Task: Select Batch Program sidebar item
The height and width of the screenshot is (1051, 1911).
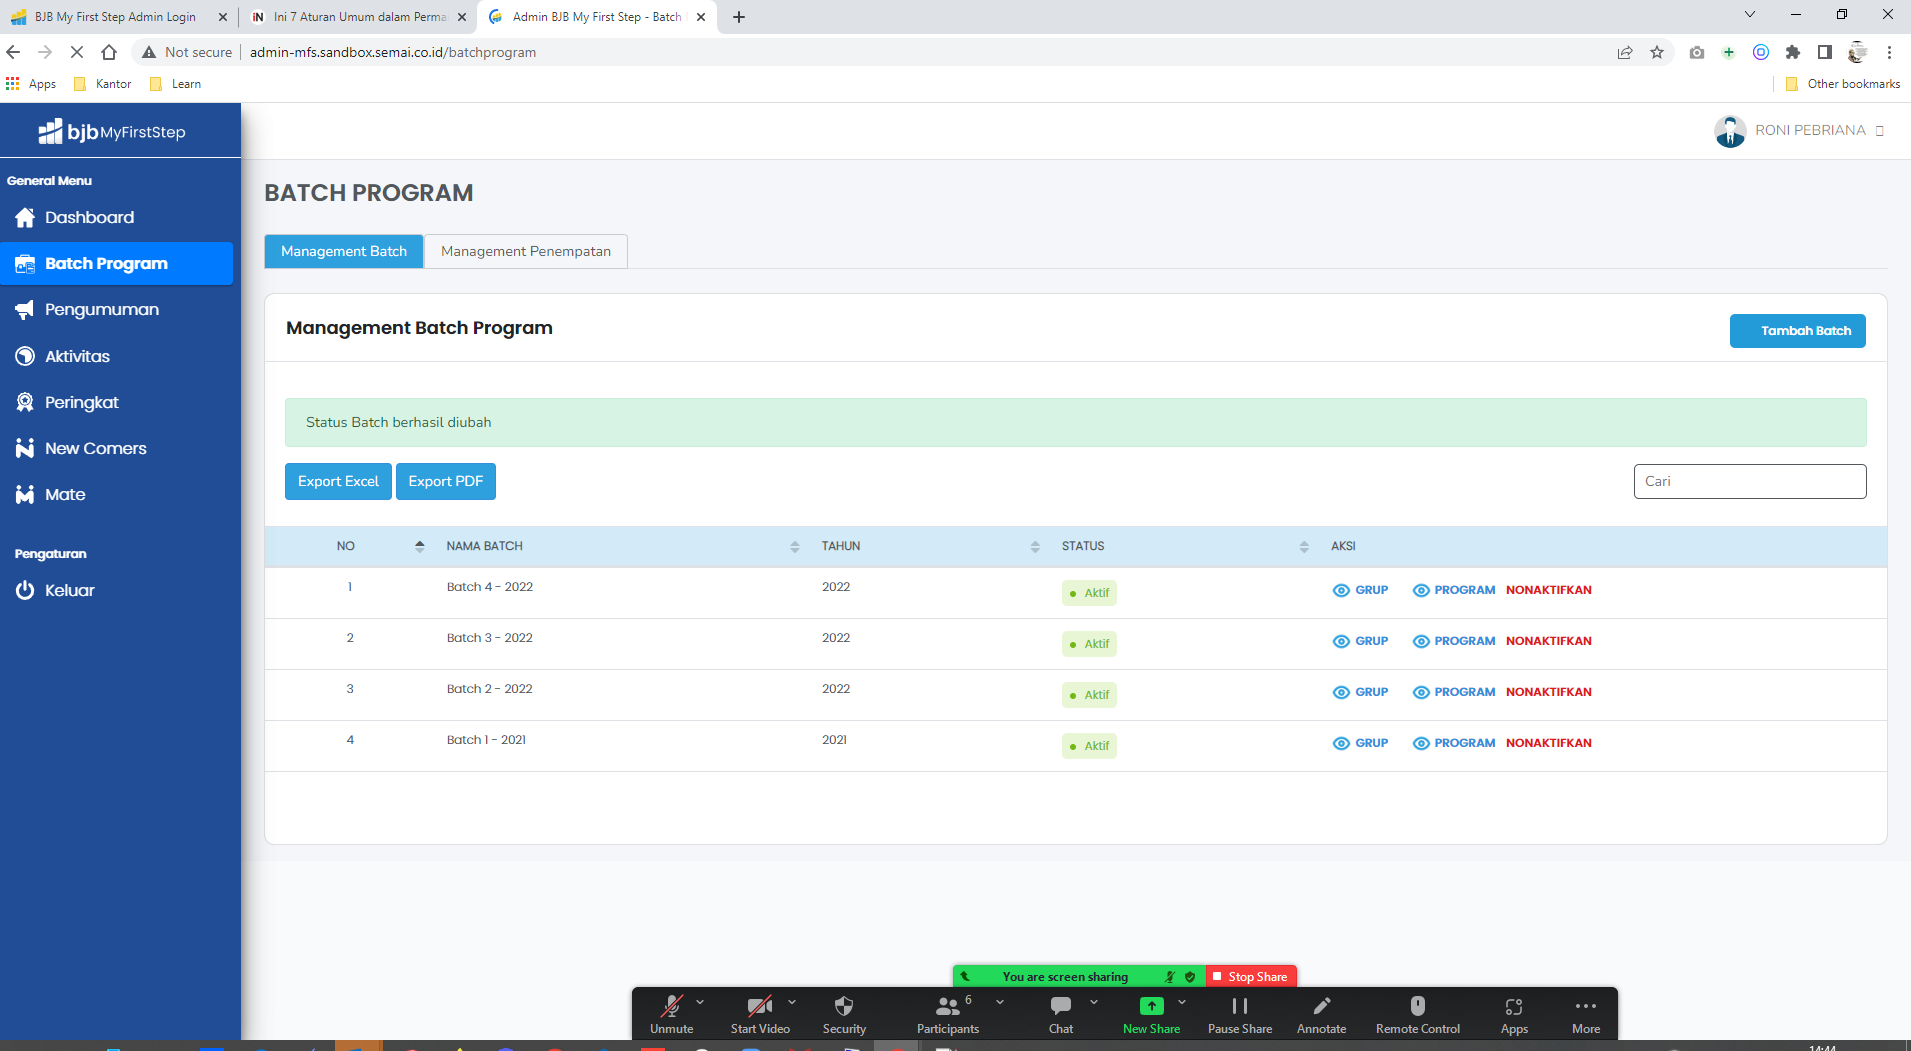Action: (116, 263)
